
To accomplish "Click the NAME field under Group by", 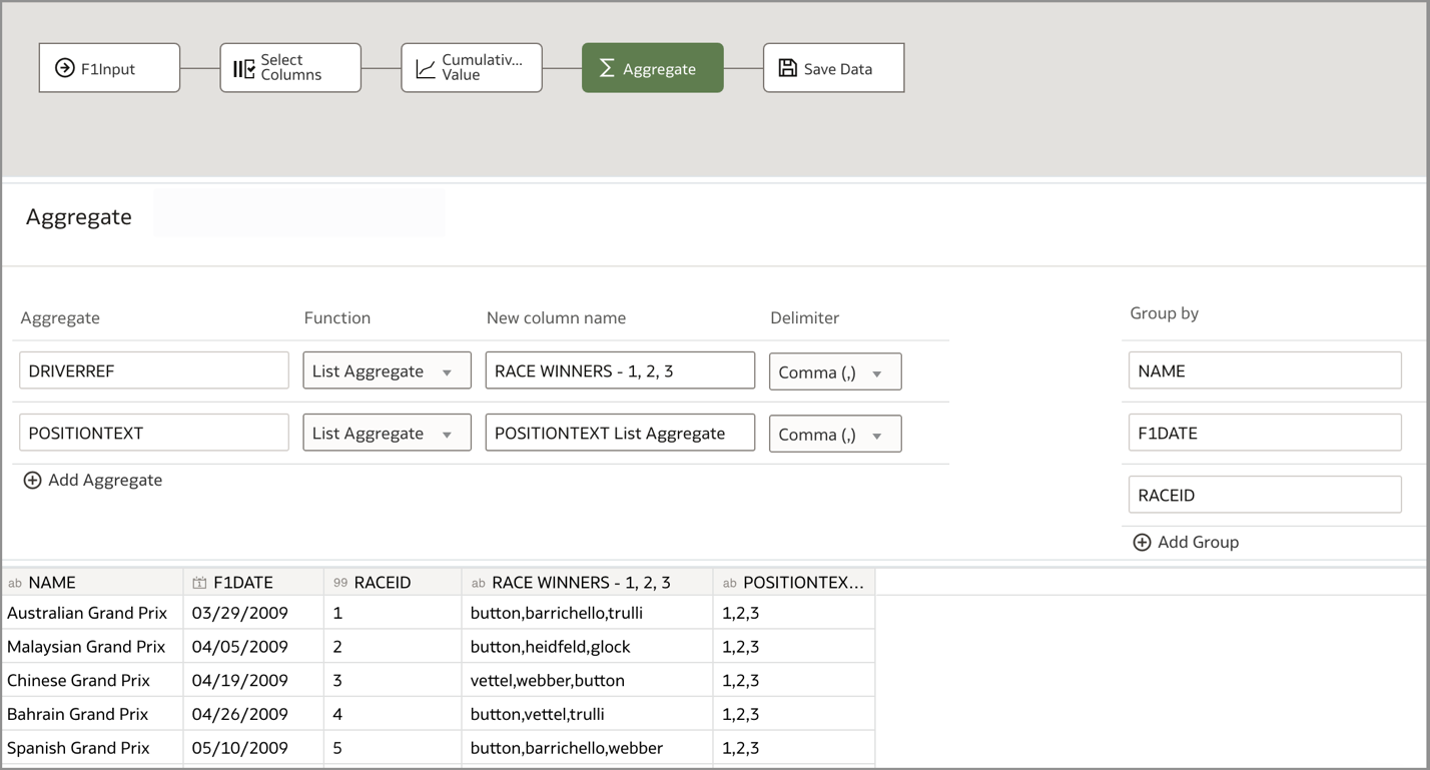I will coord(1264,370).
